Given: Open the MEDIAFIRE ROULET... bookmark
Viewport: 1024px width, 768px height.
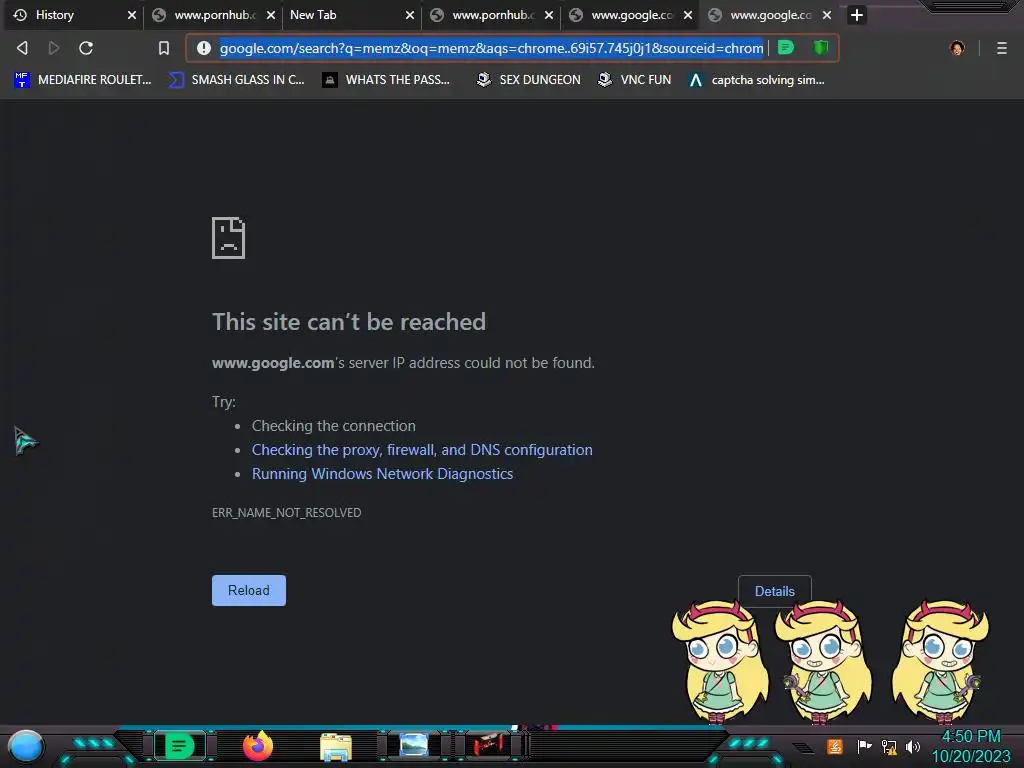Looking at the screenshot, I should click(x=82, y=80).
